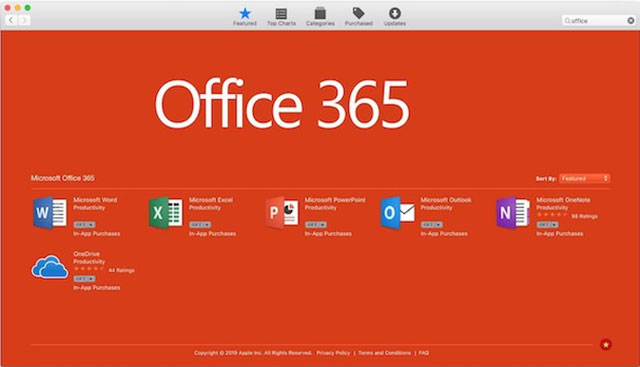Click the round star badge at bottom right

(606, 345)
